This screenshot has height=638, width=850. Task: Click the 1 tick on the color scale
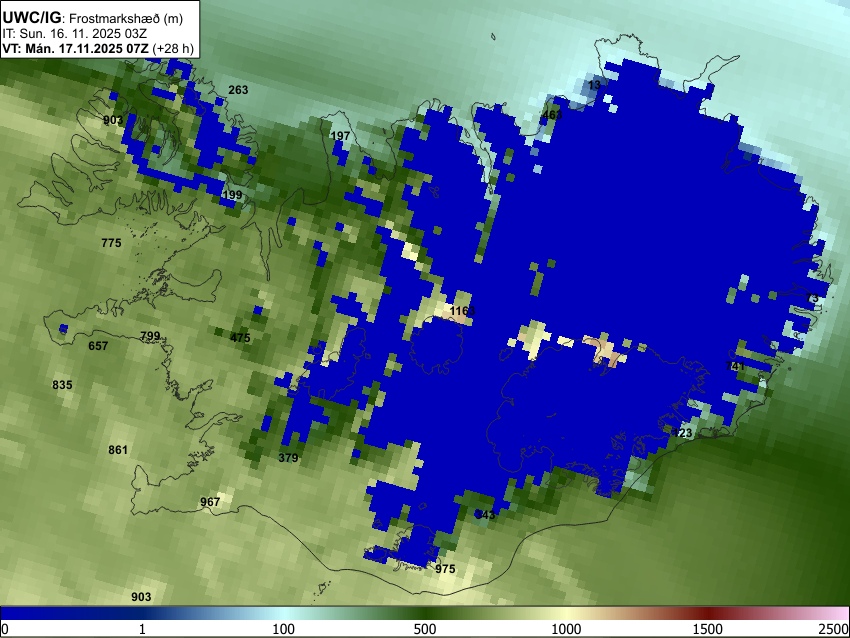click(x=142, y=629)
